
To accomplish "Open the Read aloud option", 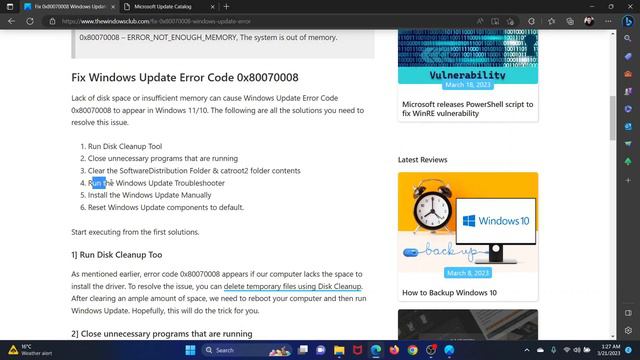I will pyautogui.click(x=480, y=21).
